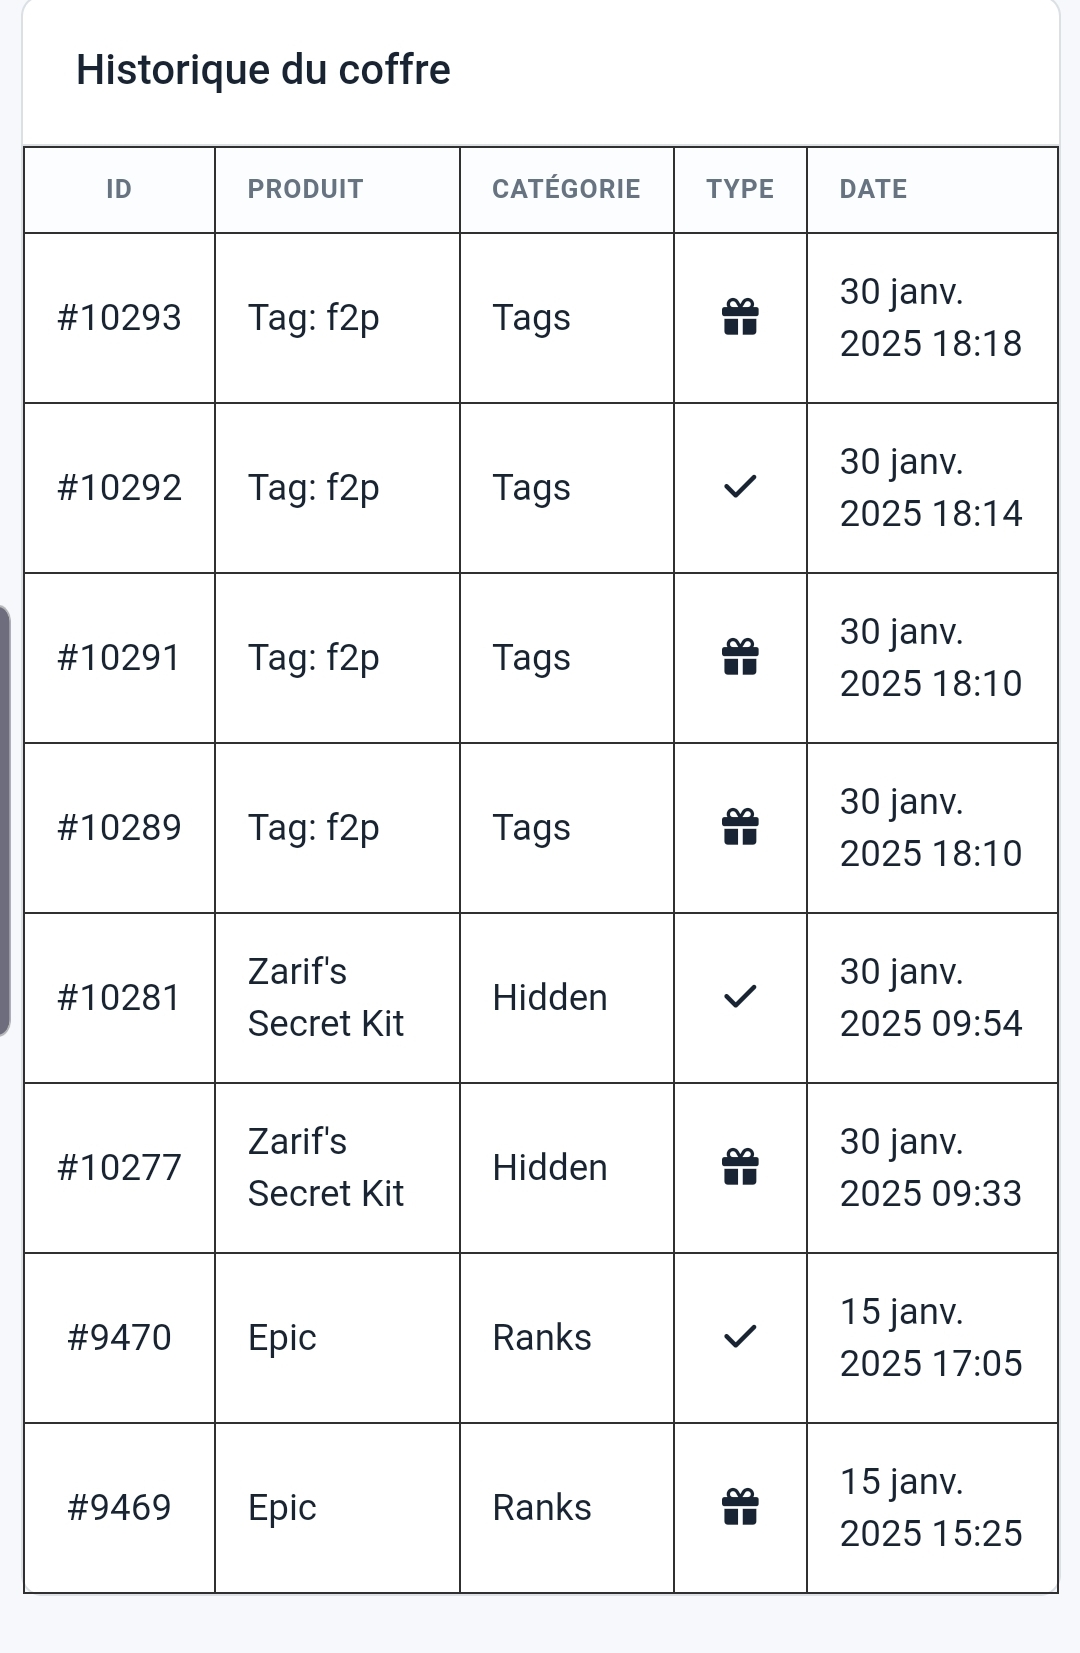Screen dimensions: 1080x1653
Task: Click the gift icon in row #10289
Action: point(740,827)
